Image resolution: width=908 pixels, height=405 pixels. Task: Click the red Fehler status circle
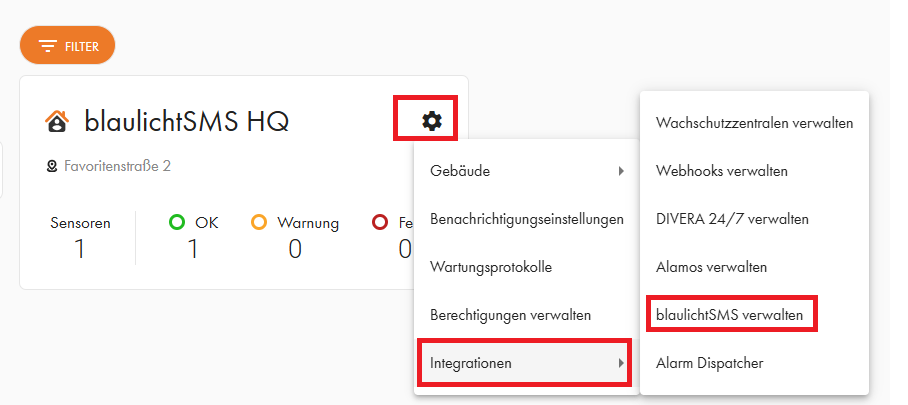tap(379, 222)
